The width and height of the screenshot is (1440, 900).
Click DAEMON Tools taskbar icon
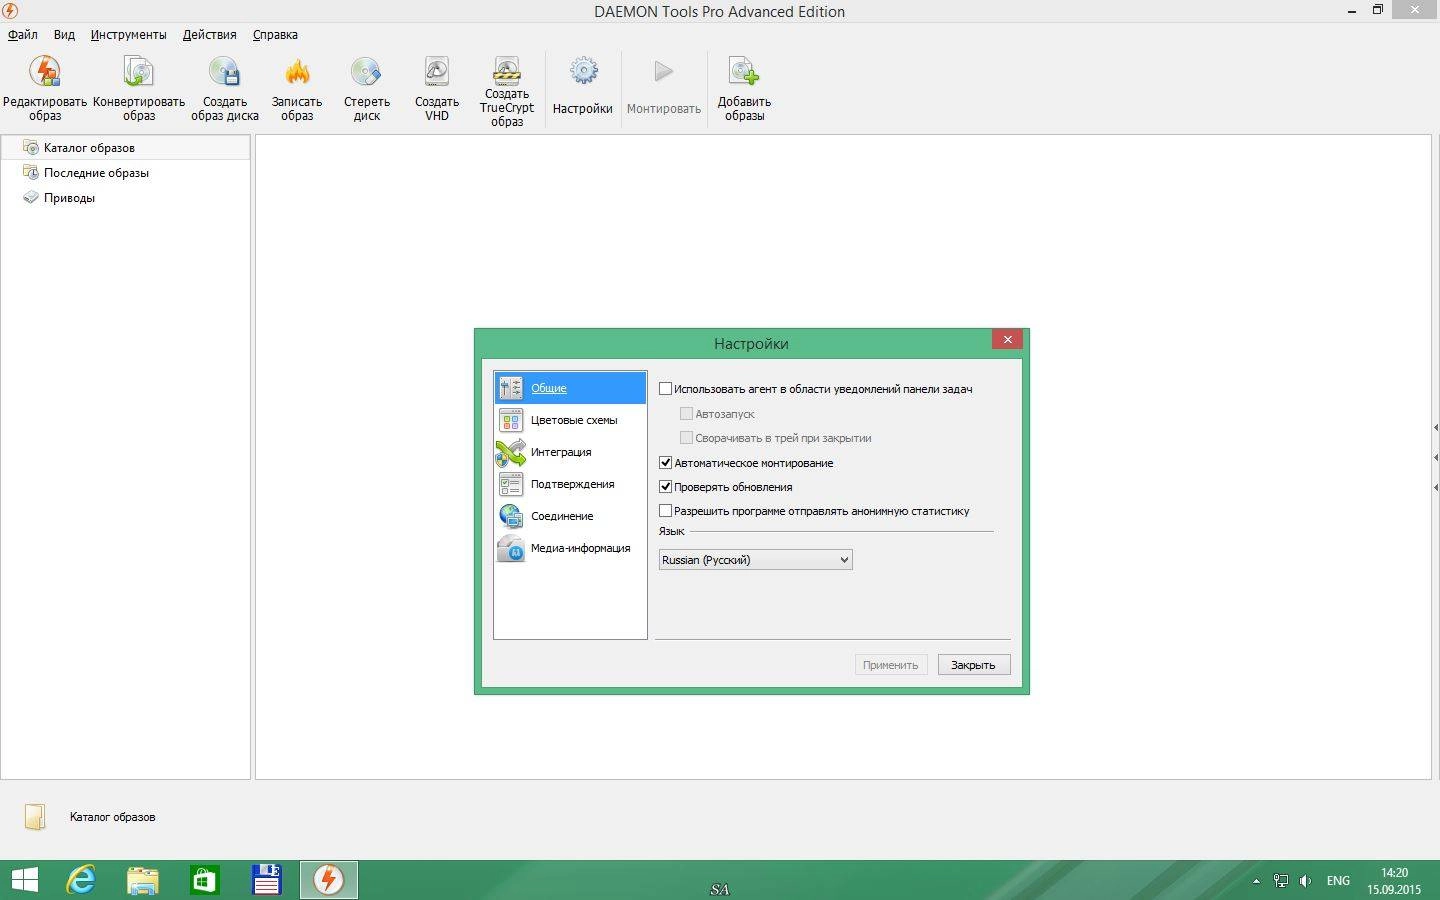pyautogui.click(x=328, y=880)
